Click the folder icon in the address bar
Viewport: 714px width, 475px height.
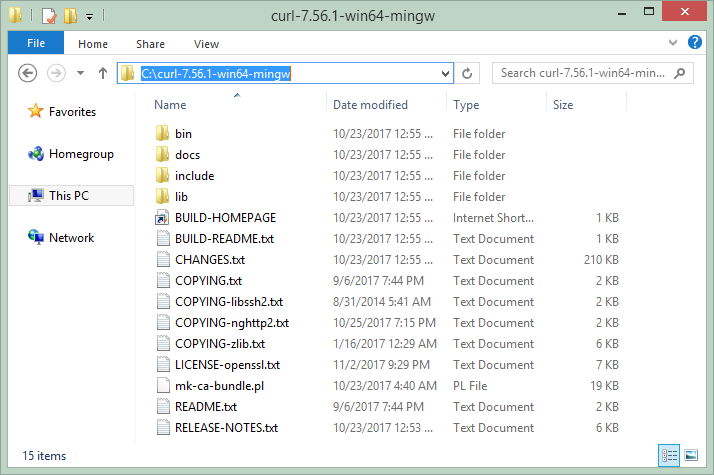tap(128, 73)
